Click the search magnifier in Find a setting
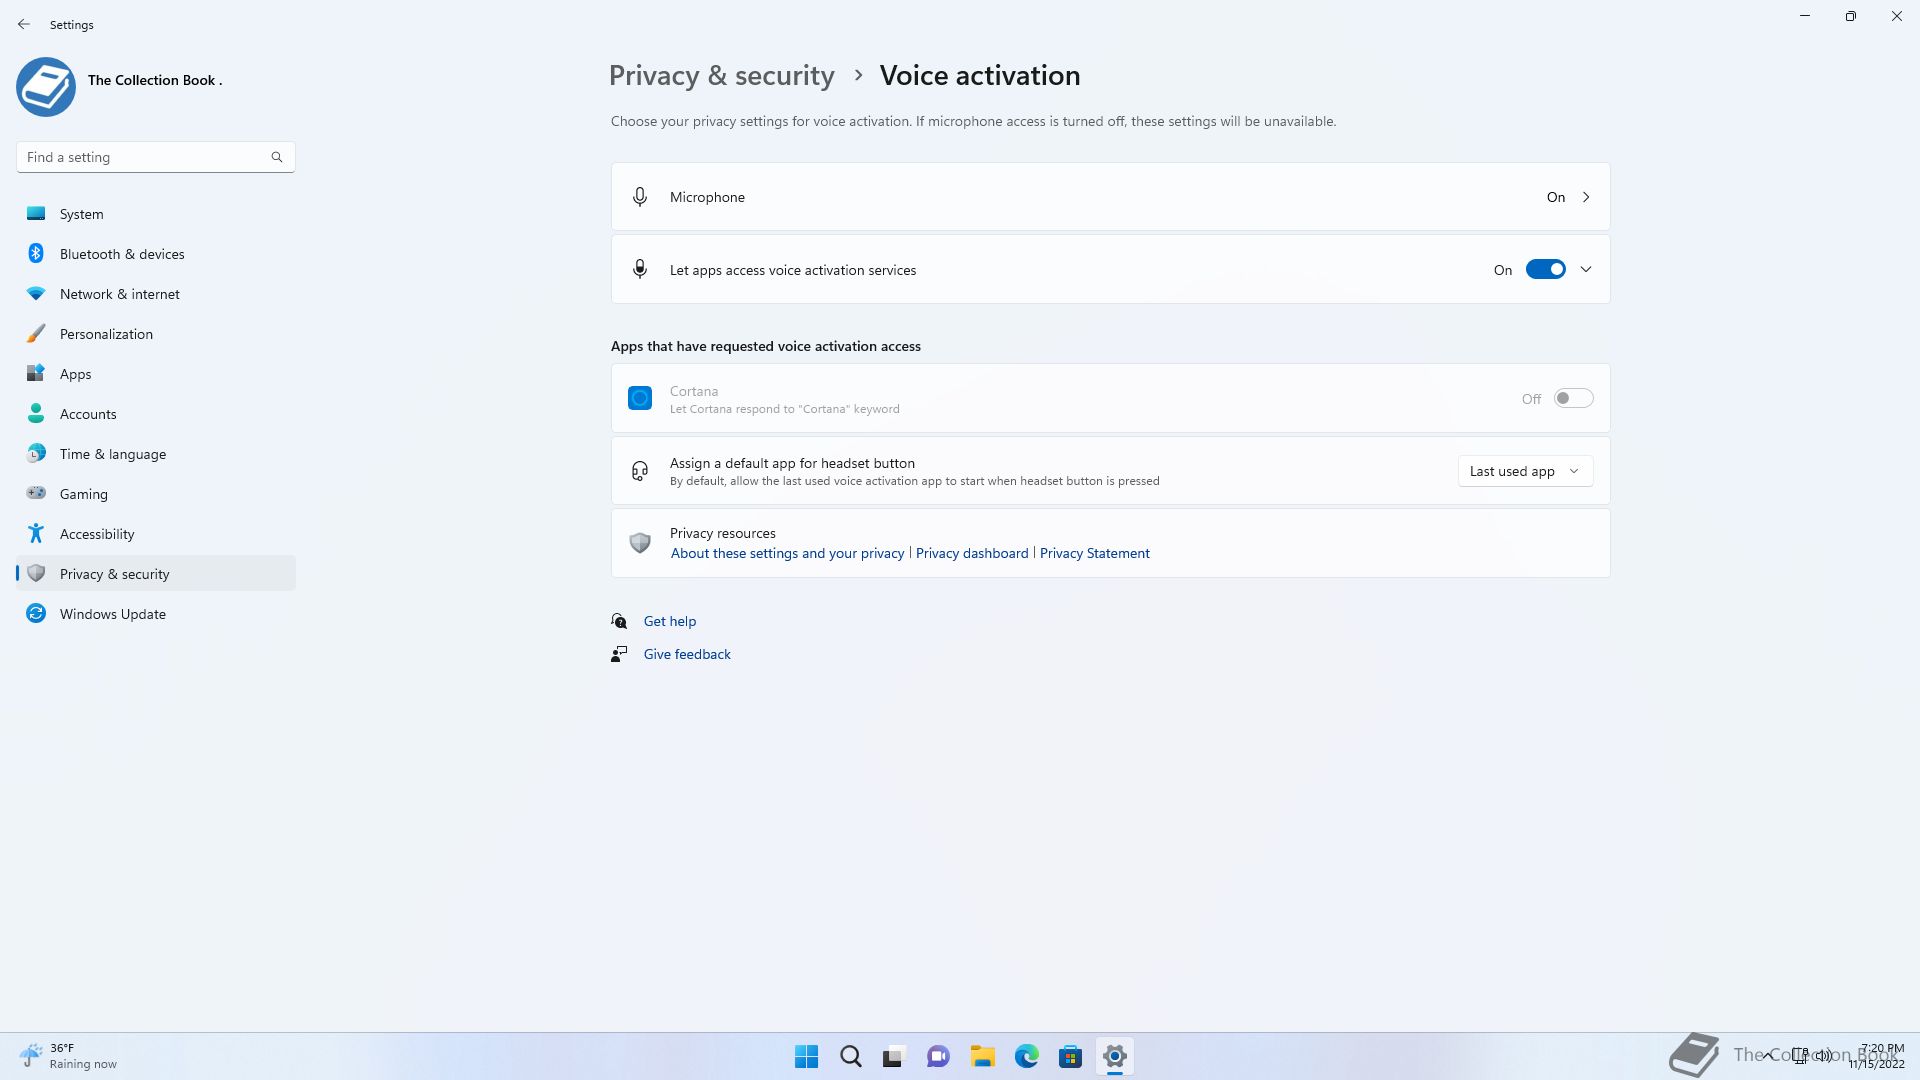The width and height of the screenshot is (1920, 1080). [277, 157]
